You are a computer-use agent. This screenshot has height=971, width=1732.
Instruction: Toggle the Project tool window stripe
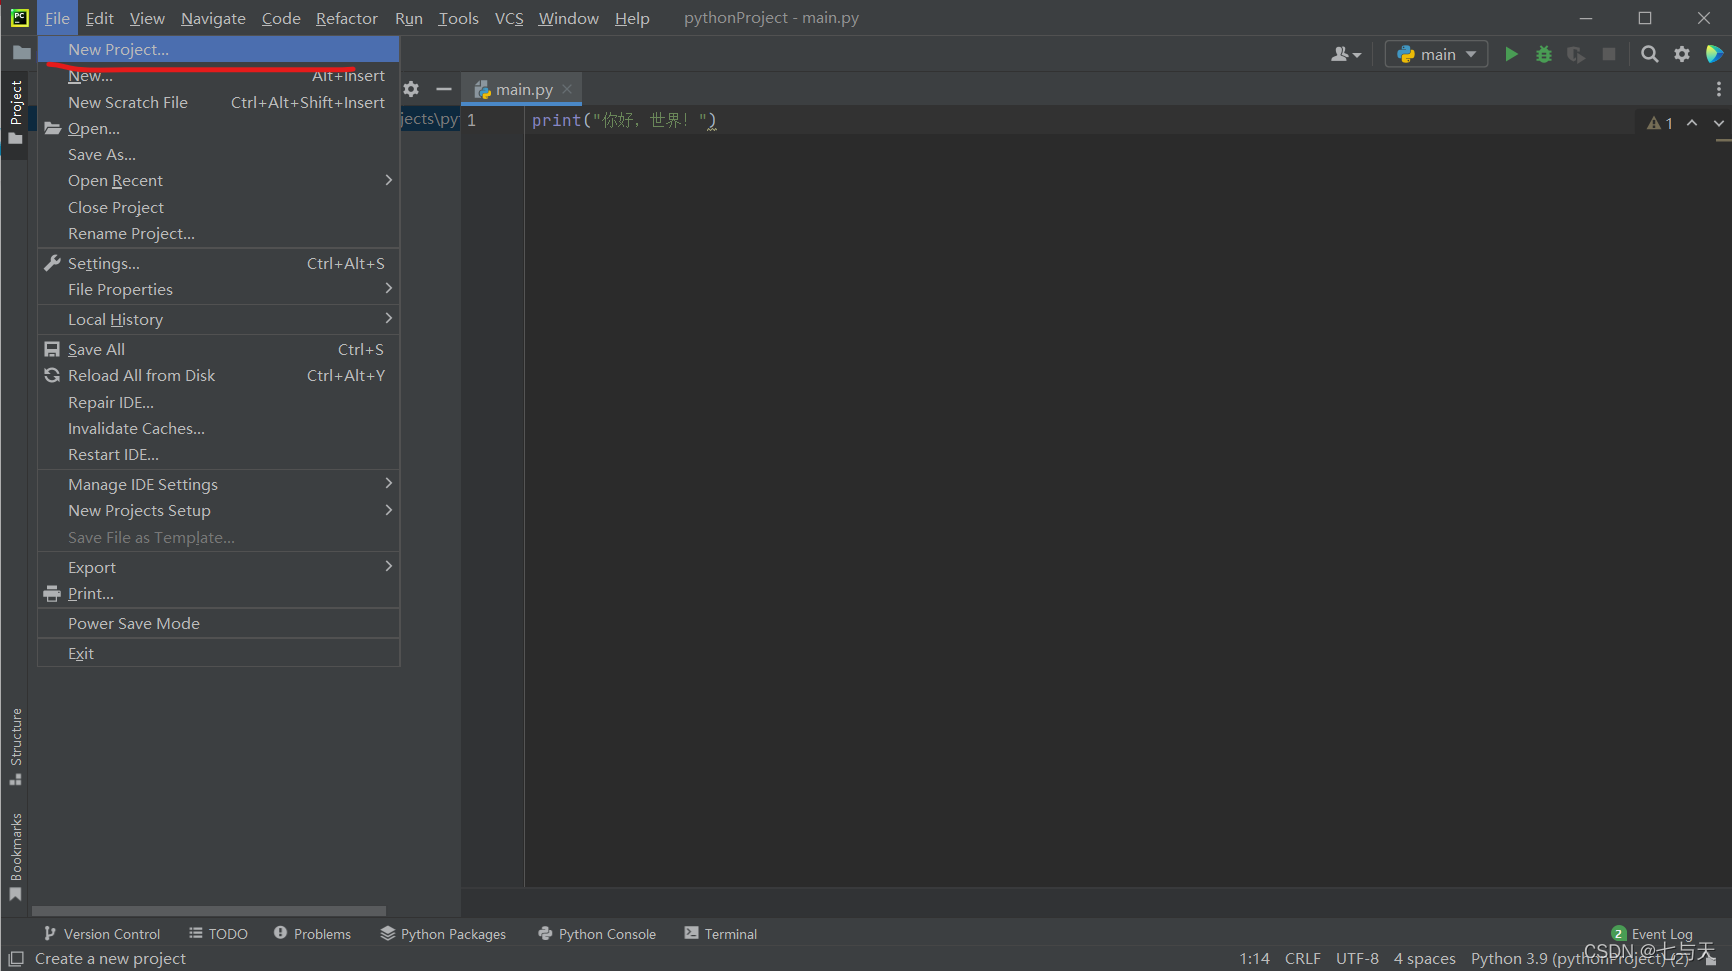15,112
